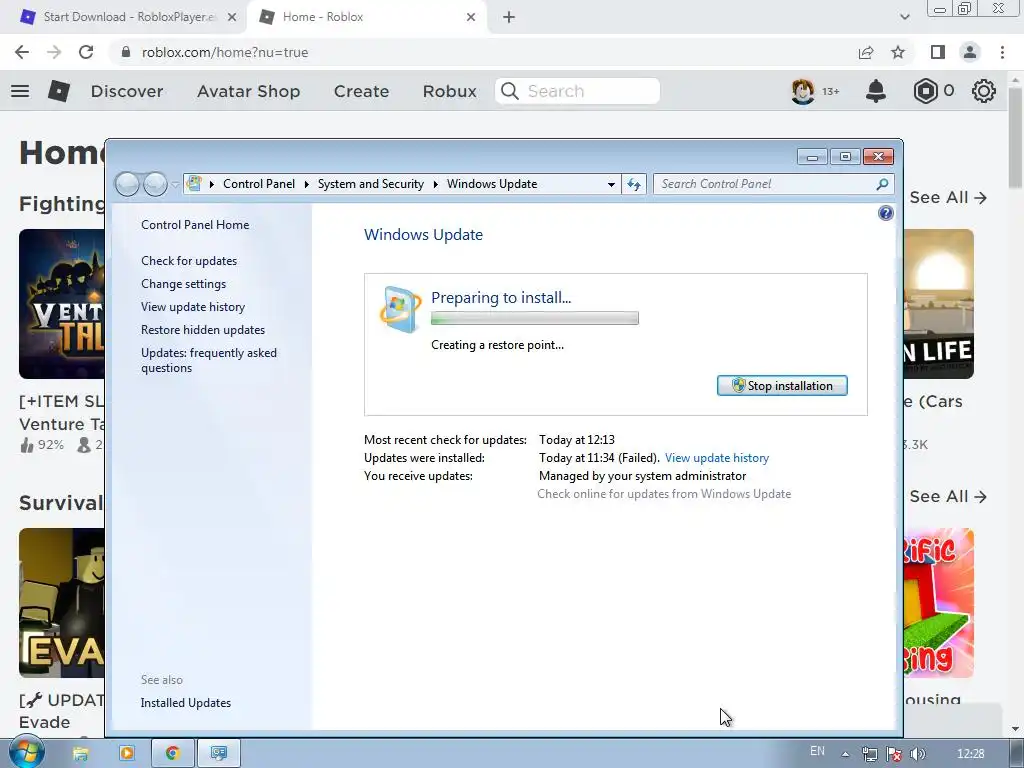This screenshot has height=768, width=1024.
Task: Open View update history in sidebar
Action: (193, 307)
